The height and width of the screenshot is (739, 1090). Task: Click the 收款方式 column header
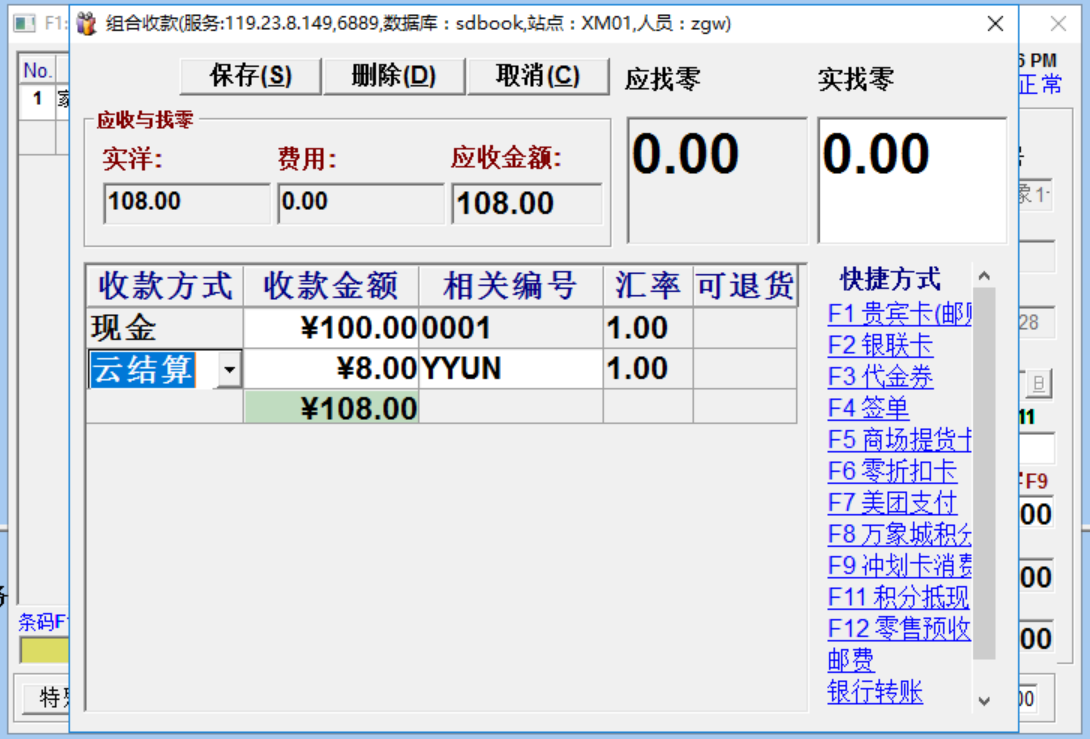click(165, 286)
